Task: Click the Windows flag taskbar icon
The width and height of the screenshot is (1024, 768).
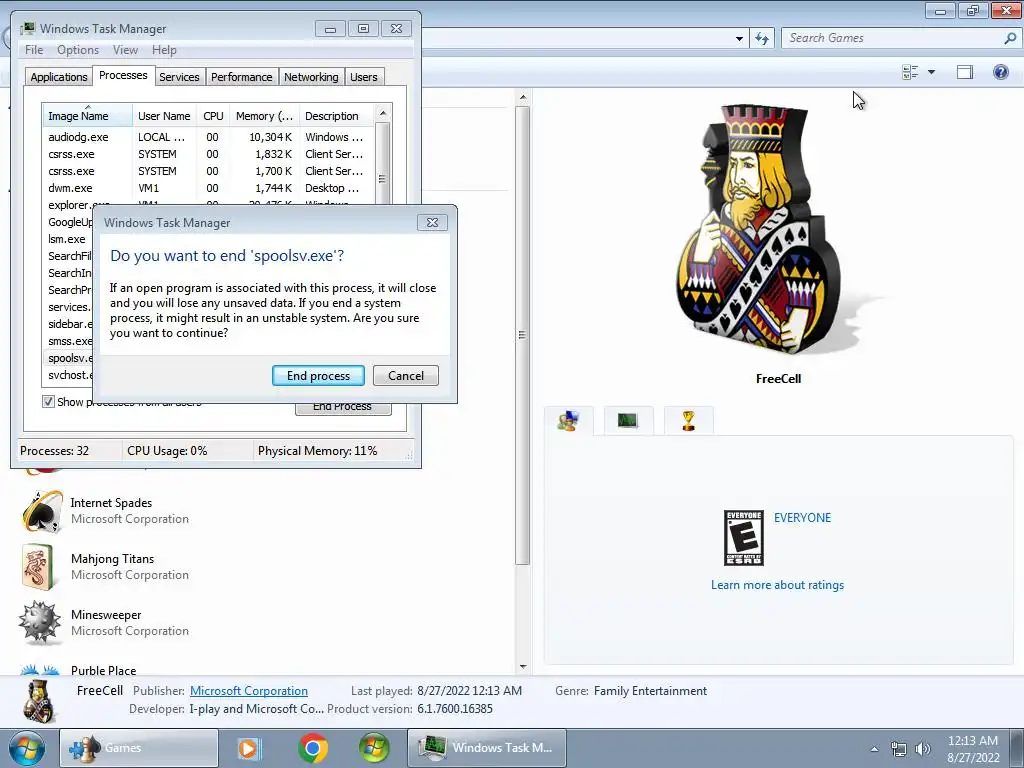Action: [x=374, y=748]
